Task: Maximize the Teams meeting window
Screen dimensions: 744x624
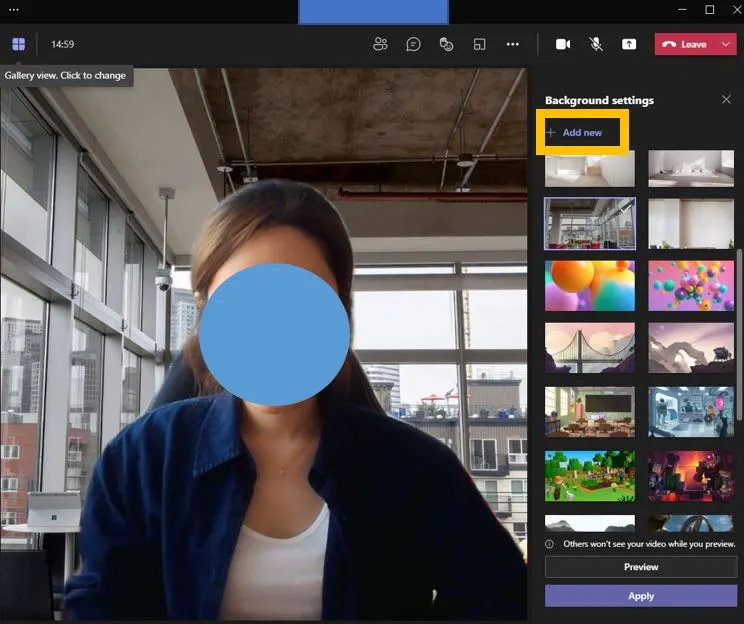Action: point(710,9)
